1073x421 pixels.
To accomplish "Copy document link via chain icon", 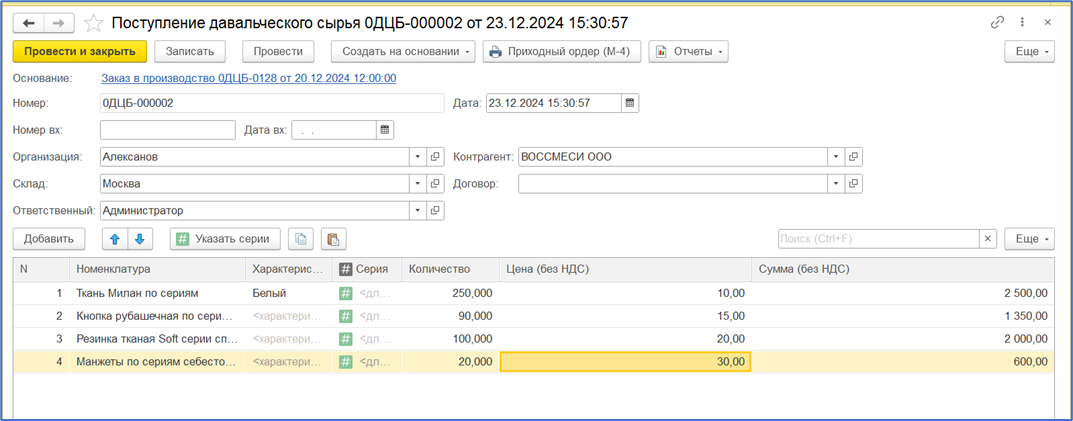I will (x=997, y=22).
